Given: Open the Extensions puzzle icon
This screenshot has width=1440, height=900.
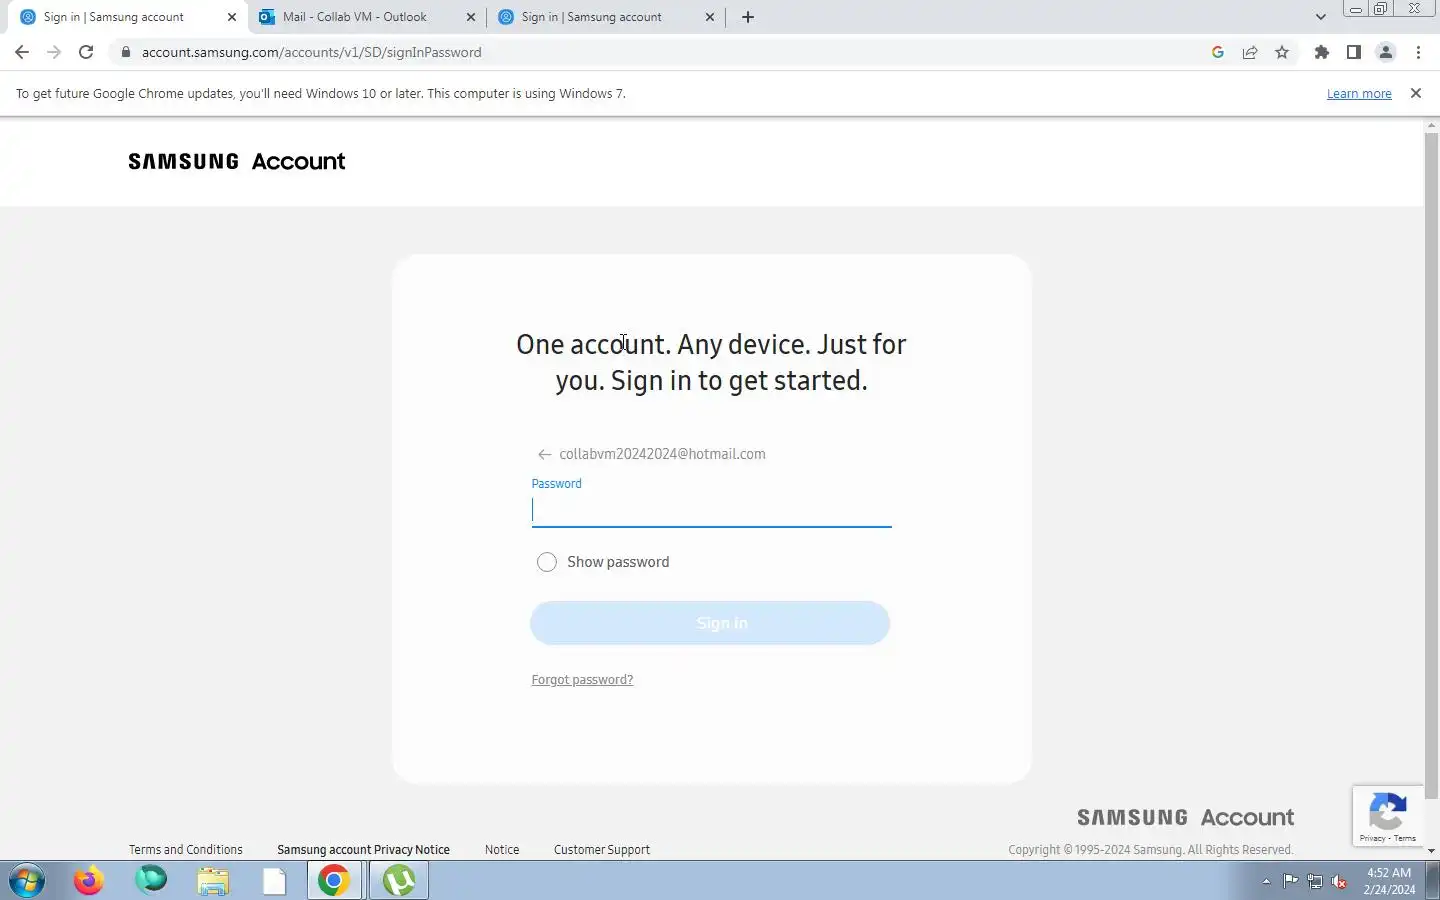Looking at the screenshot, I should [x=1322, y=52].
